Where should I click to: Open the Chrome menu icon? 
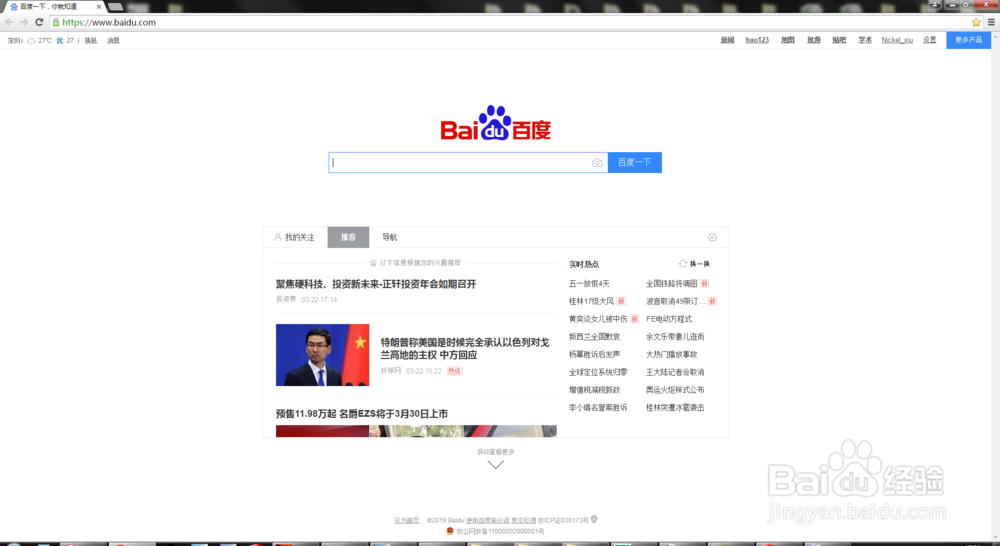(991, 22)
